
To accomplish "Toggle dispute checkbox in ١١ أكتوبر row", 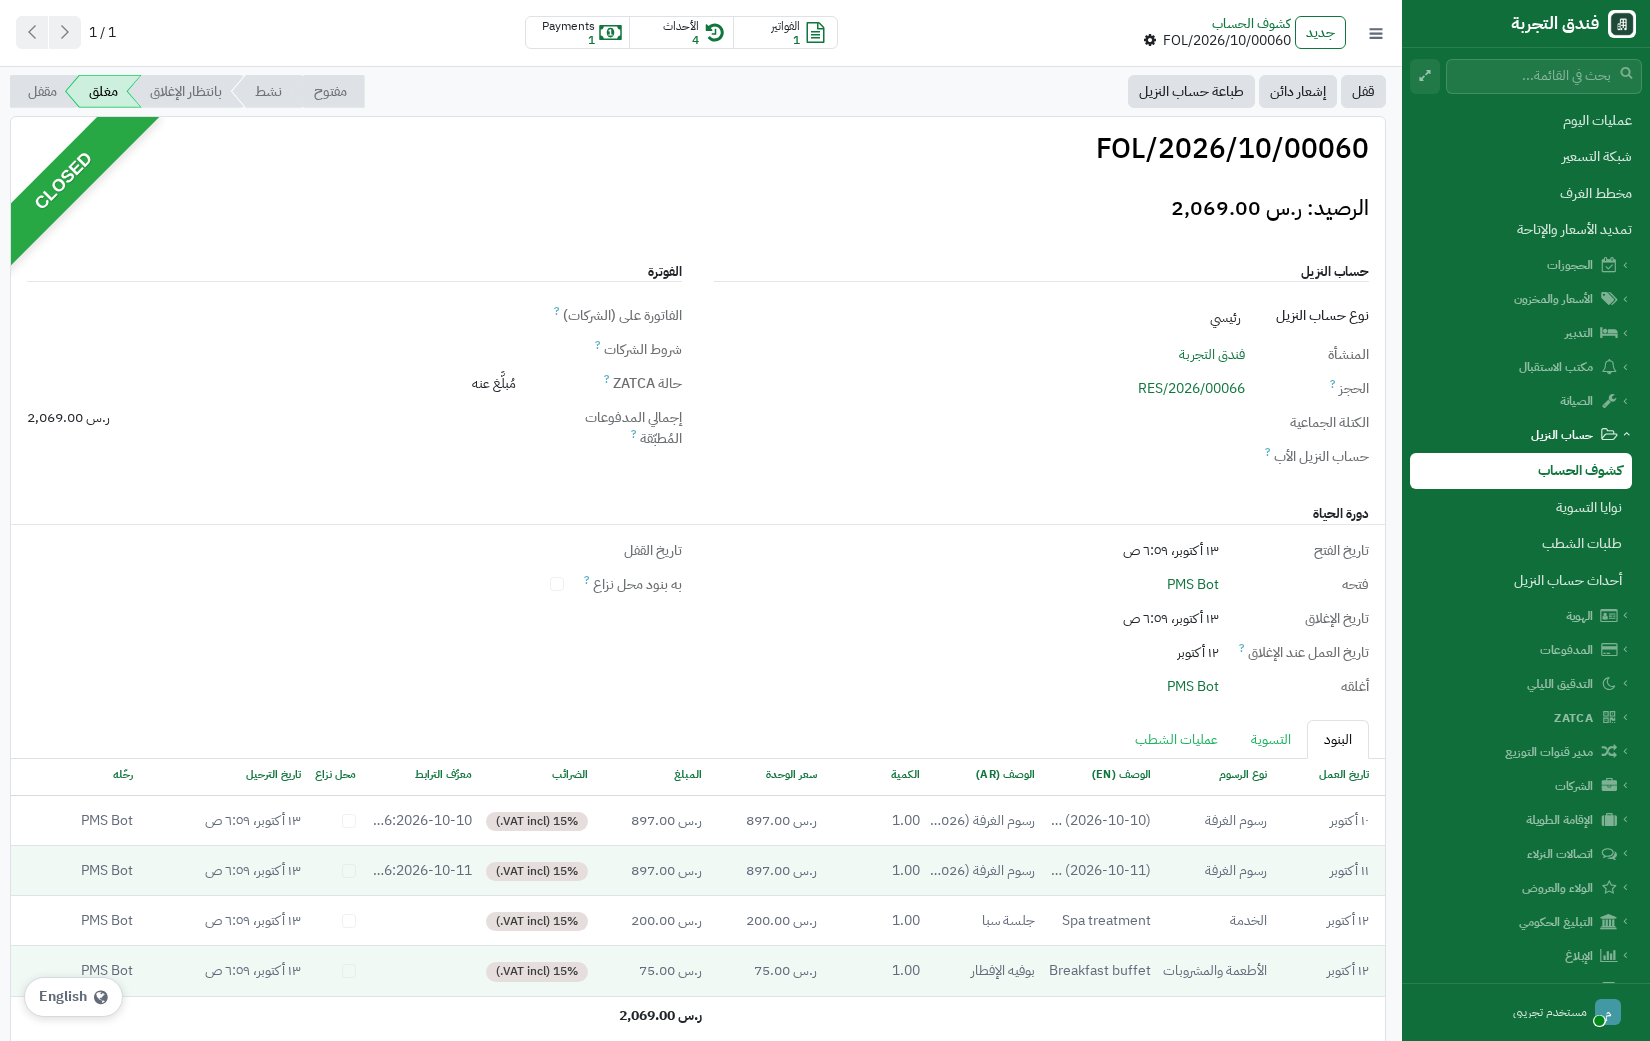I will click(349, 871).
